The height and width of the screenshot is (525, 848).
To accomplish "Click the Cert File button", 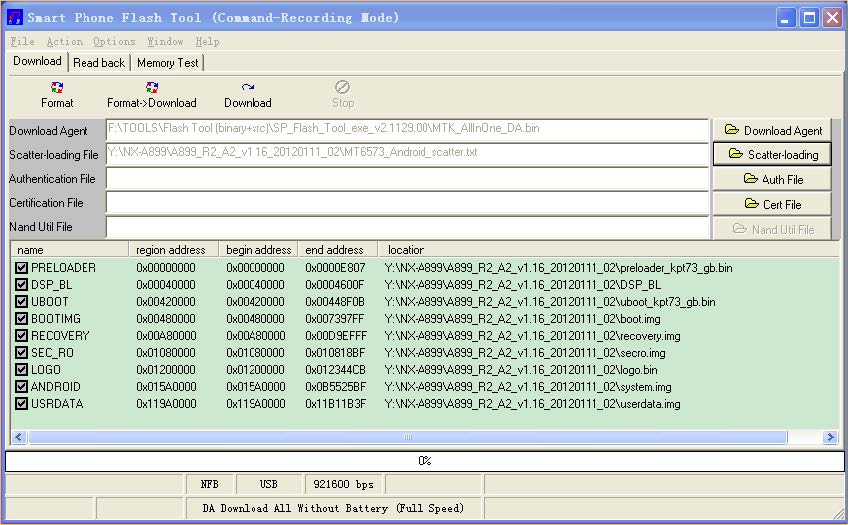I will tap(772, 204).
